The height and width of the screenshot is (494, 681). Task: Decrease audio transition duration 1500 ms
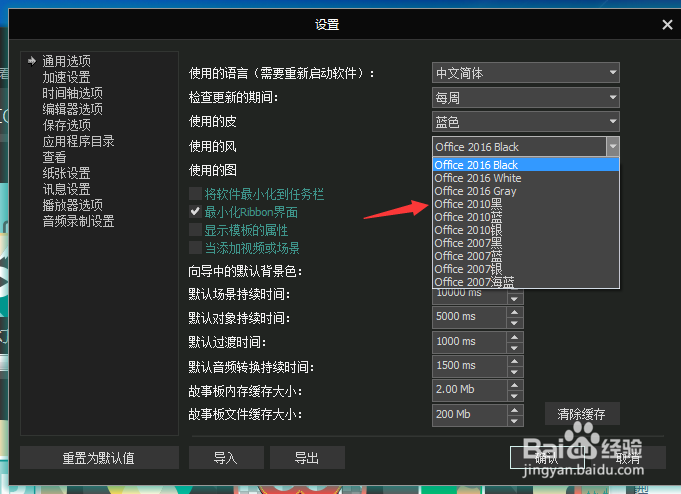(x=515, y=372)
